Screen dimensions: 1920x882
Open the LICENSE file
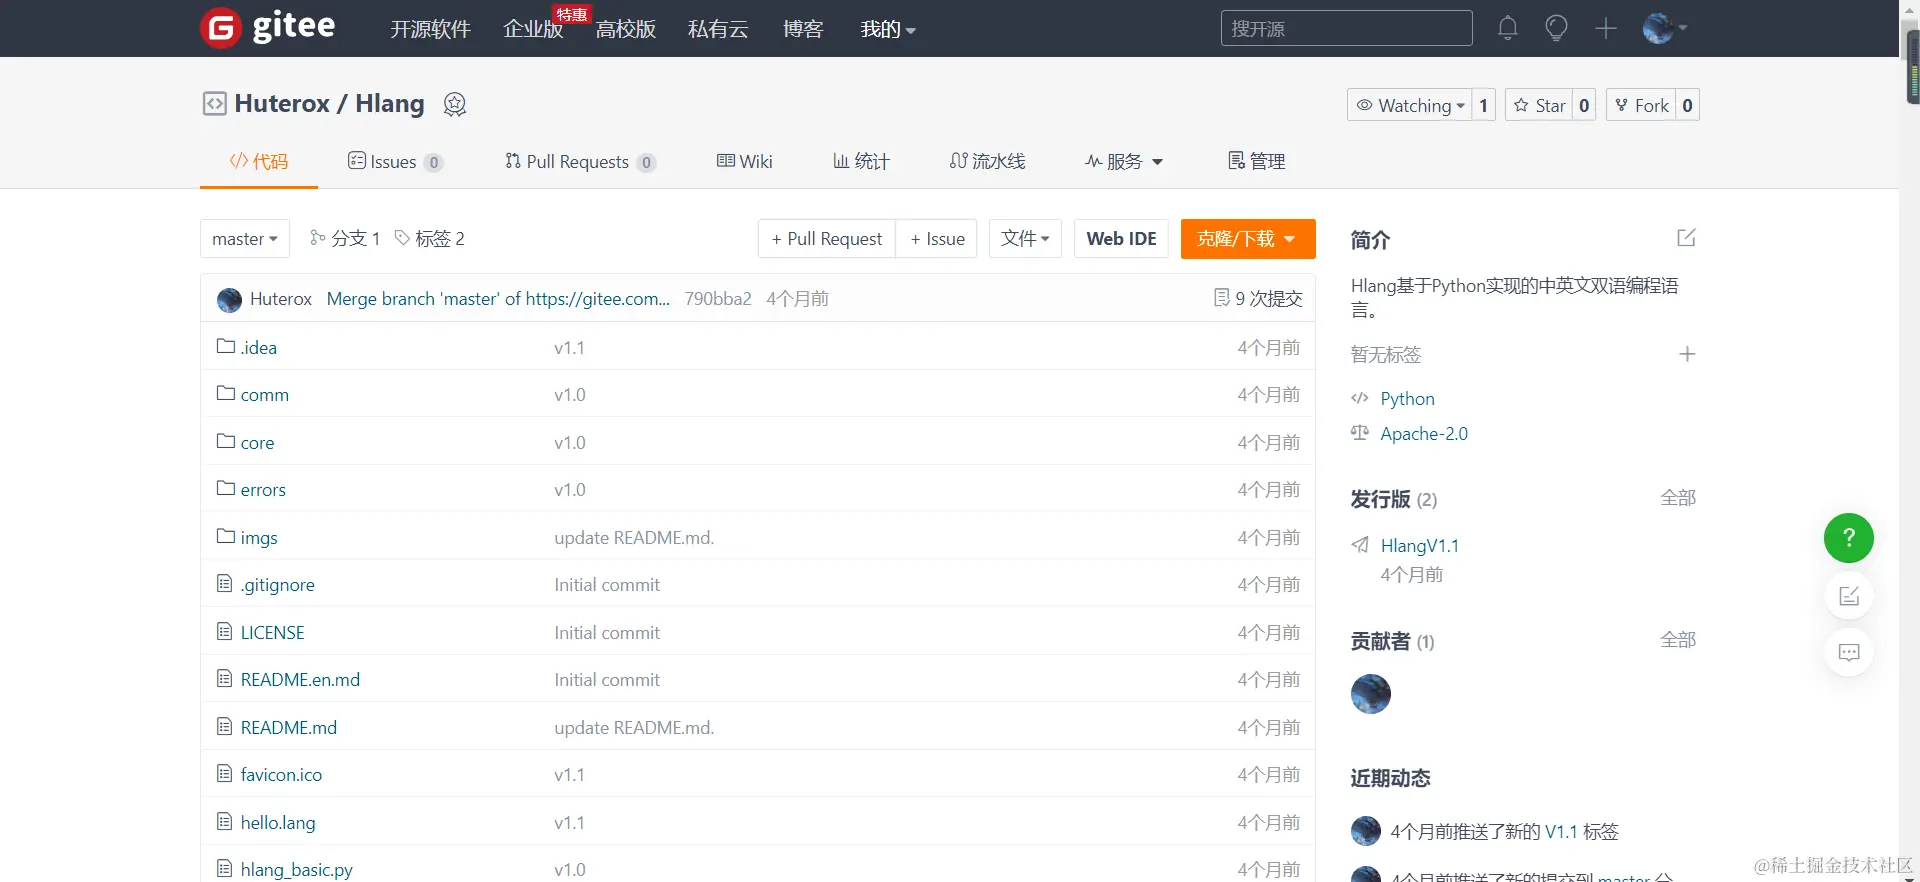click(x=272, y=632)
